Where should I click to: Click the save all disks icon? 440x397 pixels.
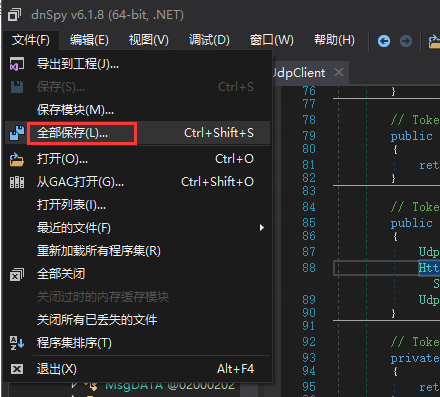point(17,133)
